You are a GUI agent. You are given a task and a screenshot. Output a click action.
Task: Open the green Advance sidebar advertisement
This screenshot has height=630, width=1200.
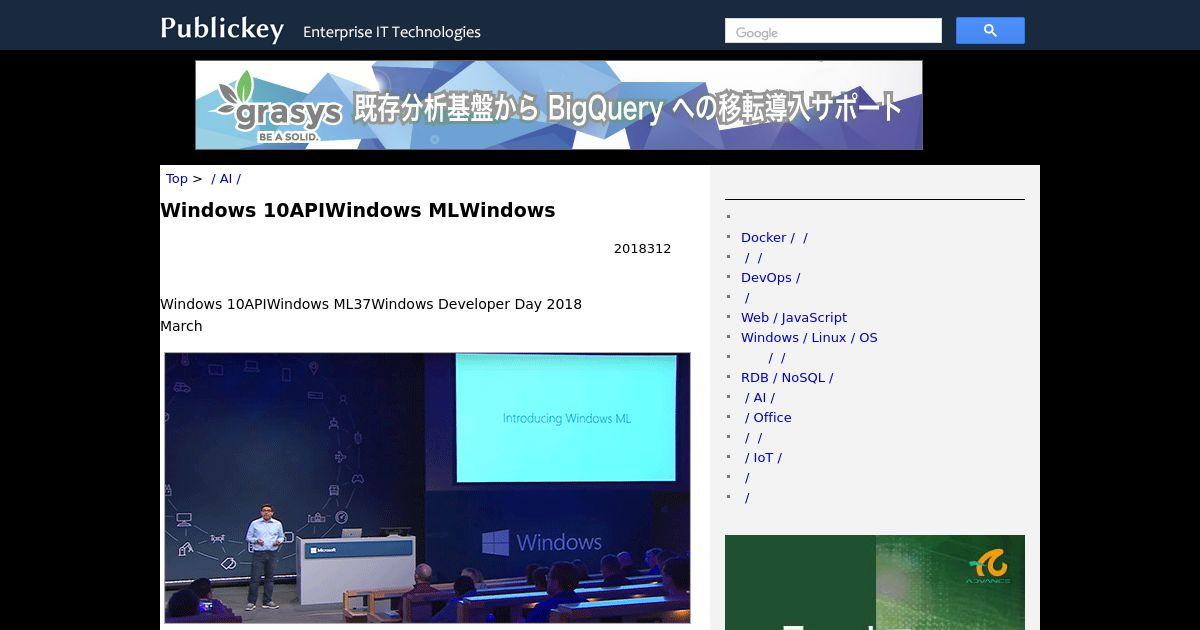pyautogui.click(x=875, y=582)
